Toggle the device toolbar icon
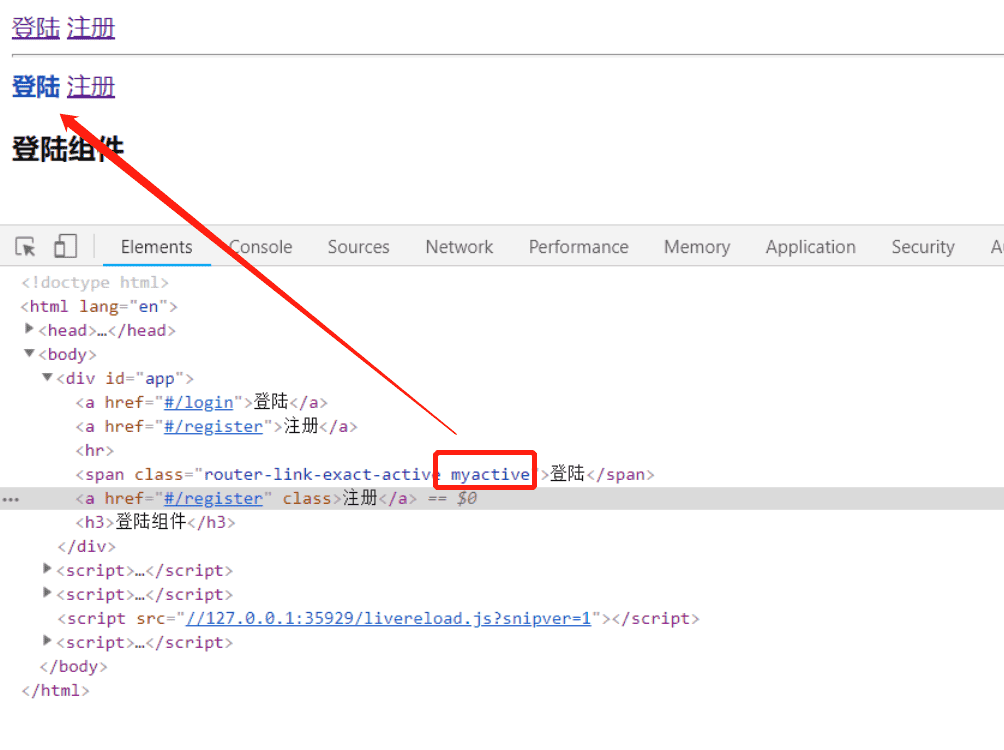 [65, 246]
